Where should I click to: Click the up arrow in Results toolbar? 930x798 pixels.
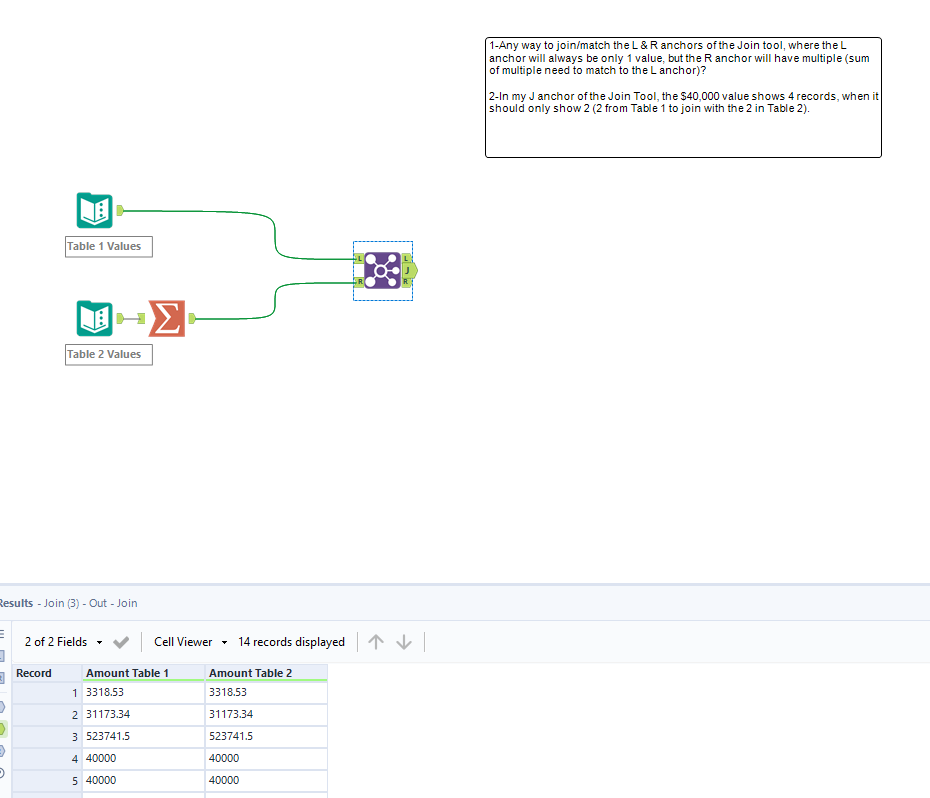pos(375,642)
